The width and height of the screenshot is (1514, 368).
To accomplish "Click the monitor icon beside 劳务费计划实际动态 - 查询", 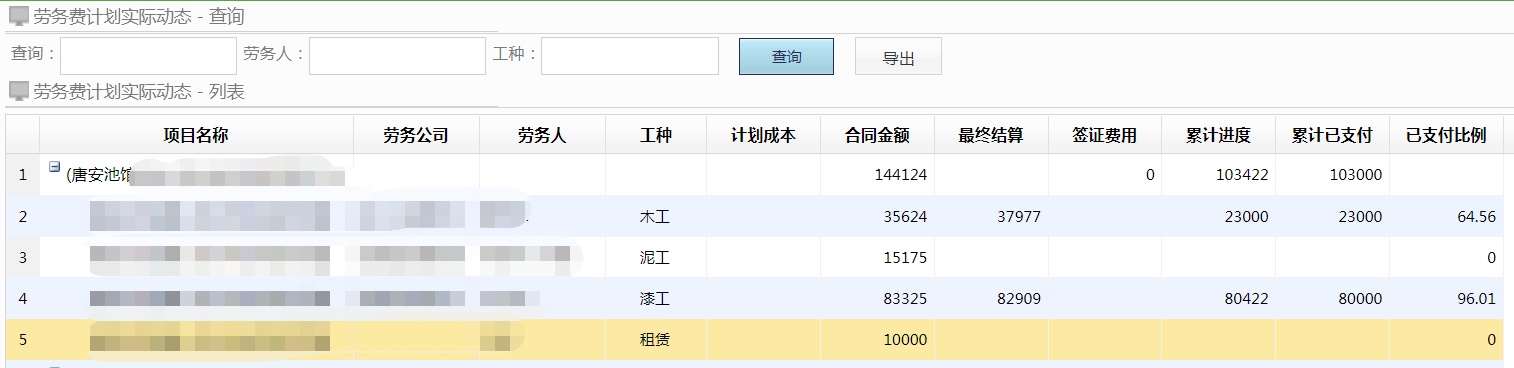I will pyautogui.click(x=19, y=16).
